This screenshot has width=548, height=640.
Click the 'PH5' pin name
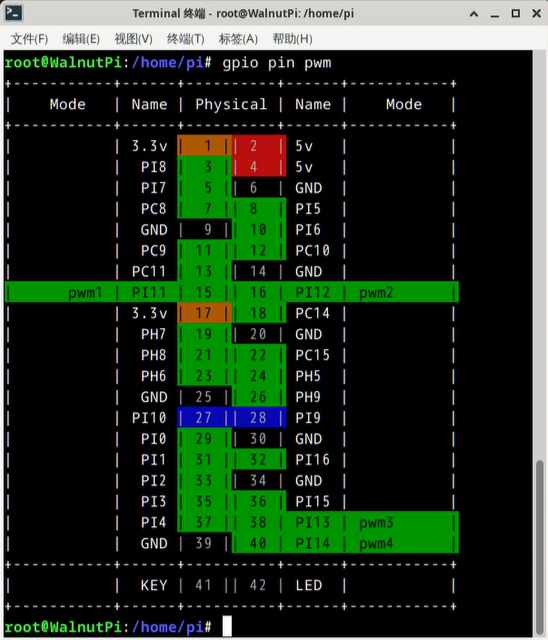[x=308, y=376]
